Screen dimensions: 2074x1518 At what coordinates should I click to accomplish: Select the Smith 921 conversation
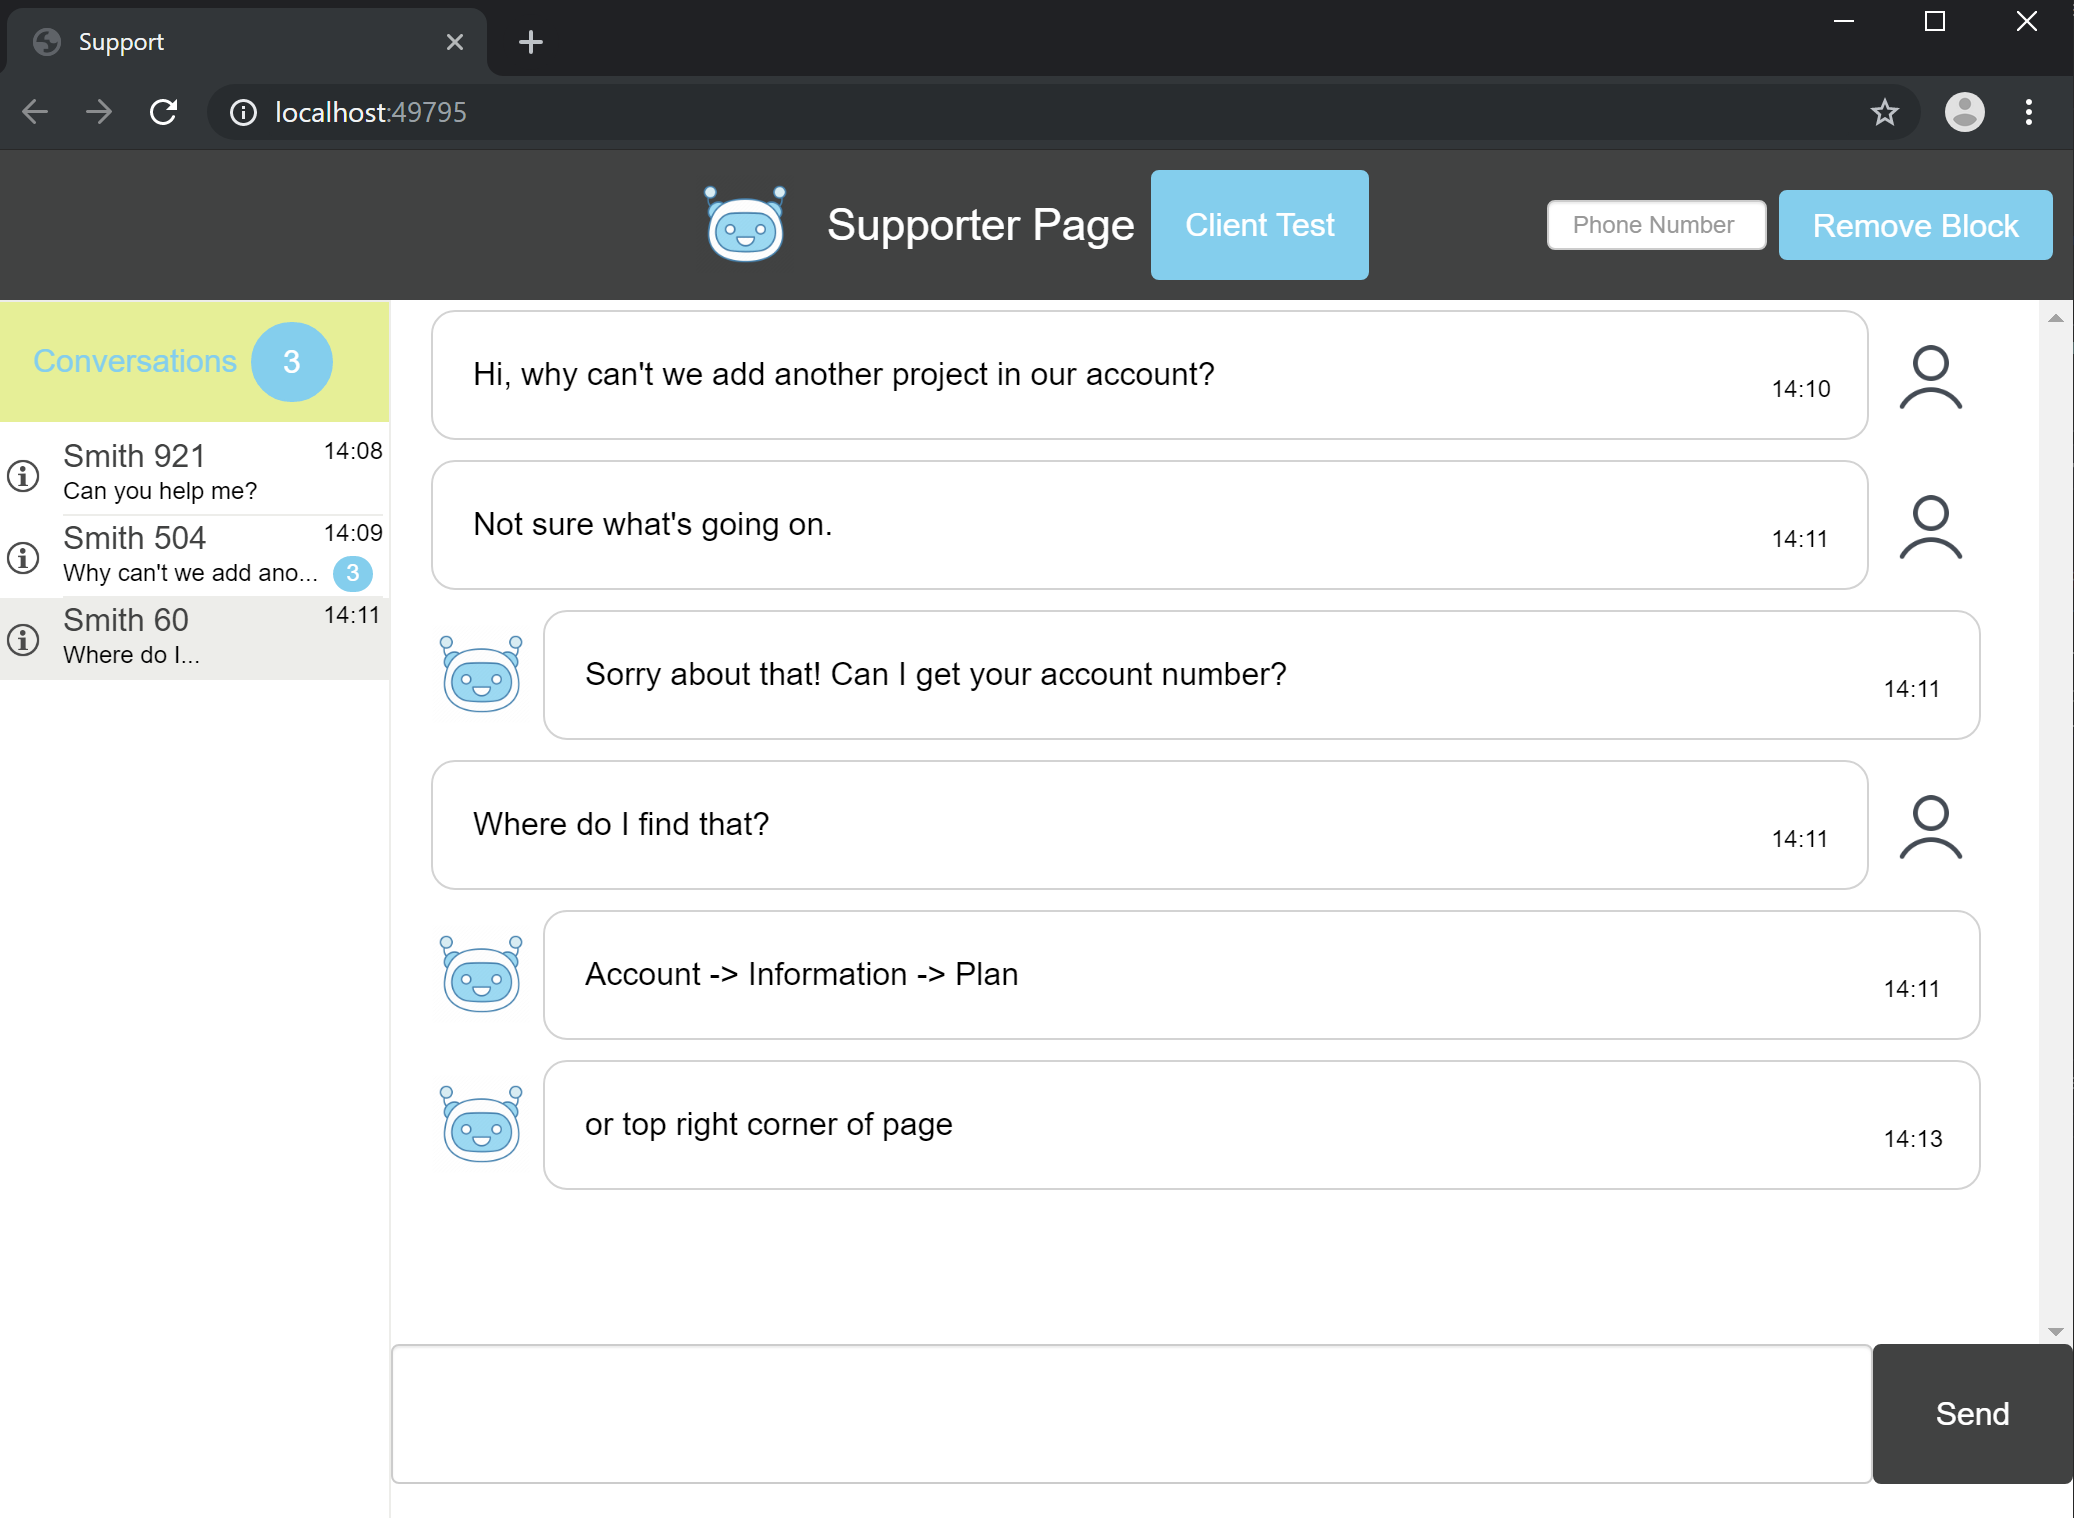[190, 471]
